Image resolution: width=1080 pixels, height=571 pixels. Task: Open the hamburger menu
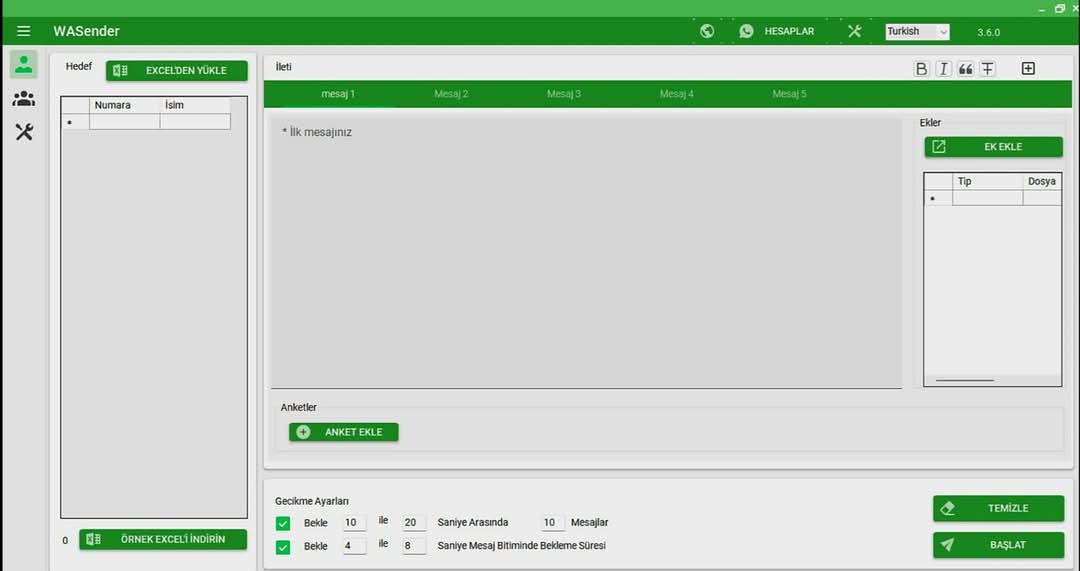click(x=23, y=31)
